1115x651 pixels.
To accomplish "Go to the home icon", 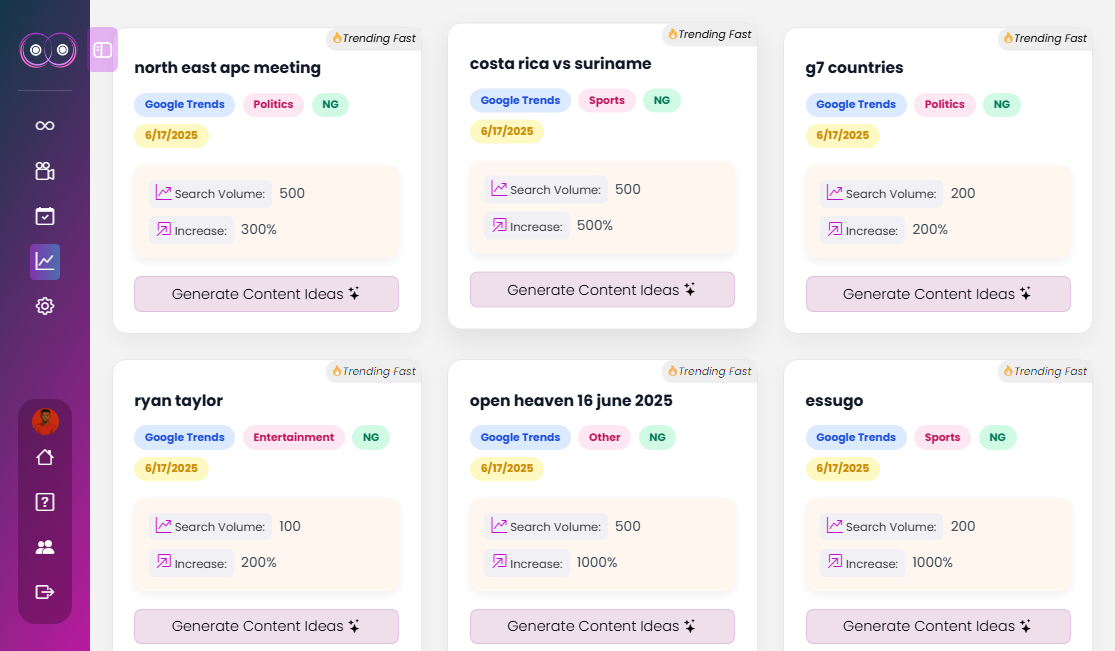I will pos(45,457).
